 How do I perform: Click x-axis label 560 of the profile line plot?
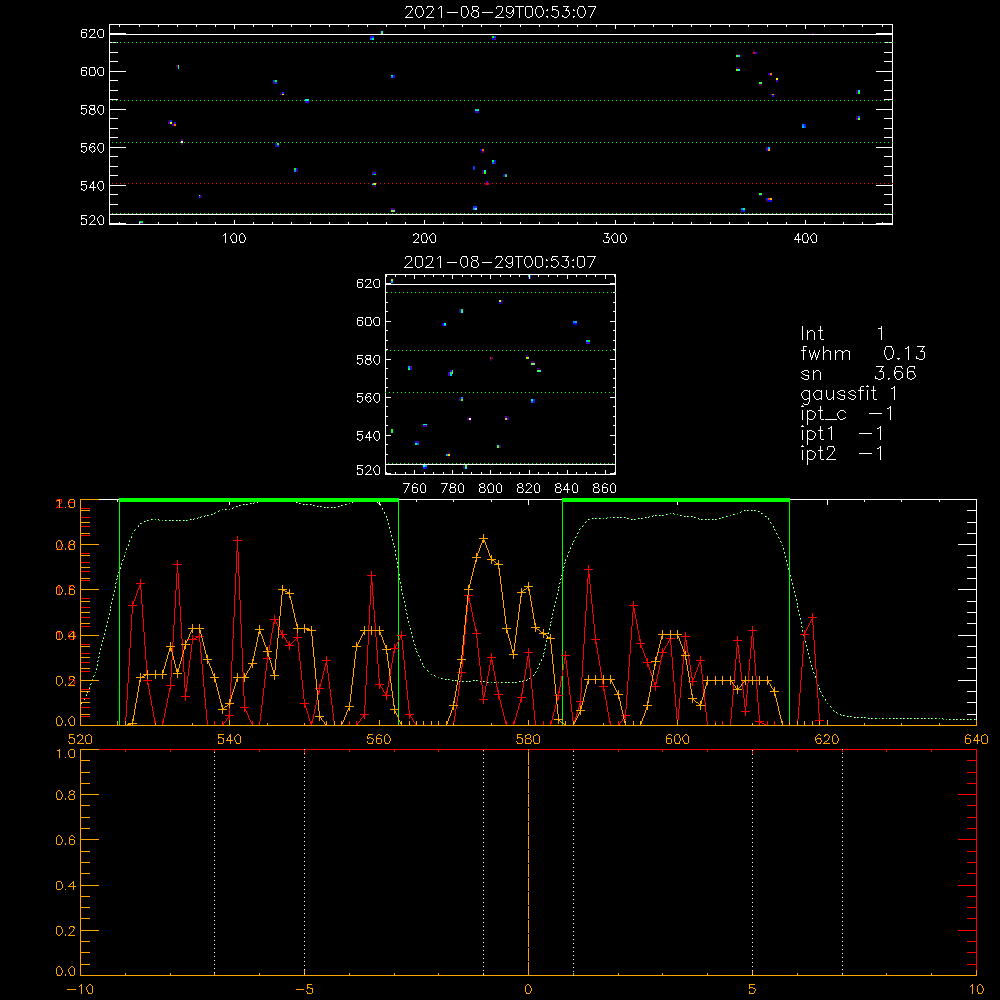pyautogui.click(x=379, y=739)
